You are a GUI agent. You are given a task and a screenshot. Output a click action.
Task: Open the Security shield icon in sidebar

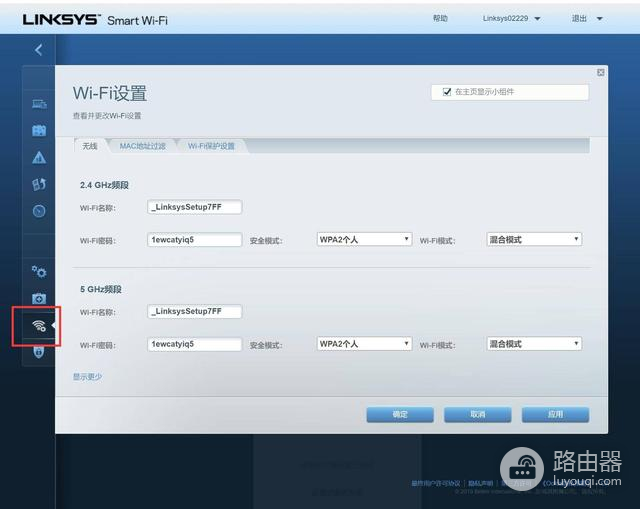pyautogui.click(x=39, y=352)
